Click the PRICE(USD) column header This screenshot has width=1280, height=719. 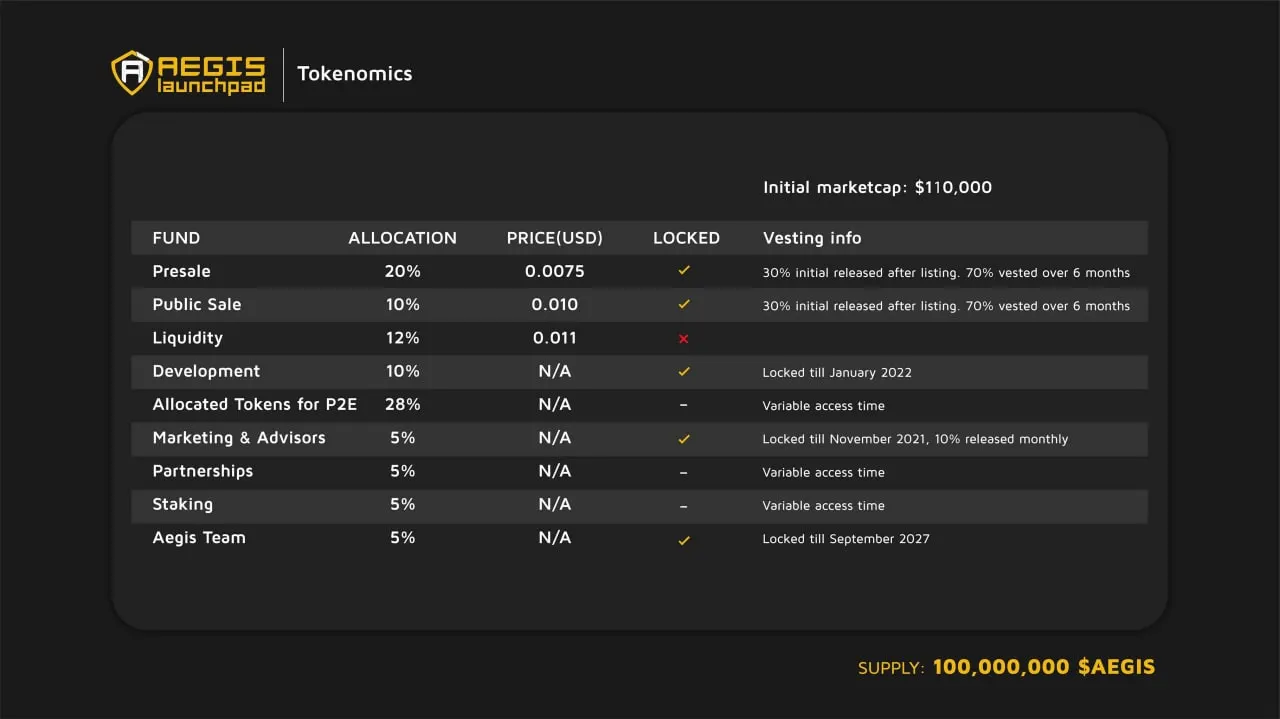[555, 238]
